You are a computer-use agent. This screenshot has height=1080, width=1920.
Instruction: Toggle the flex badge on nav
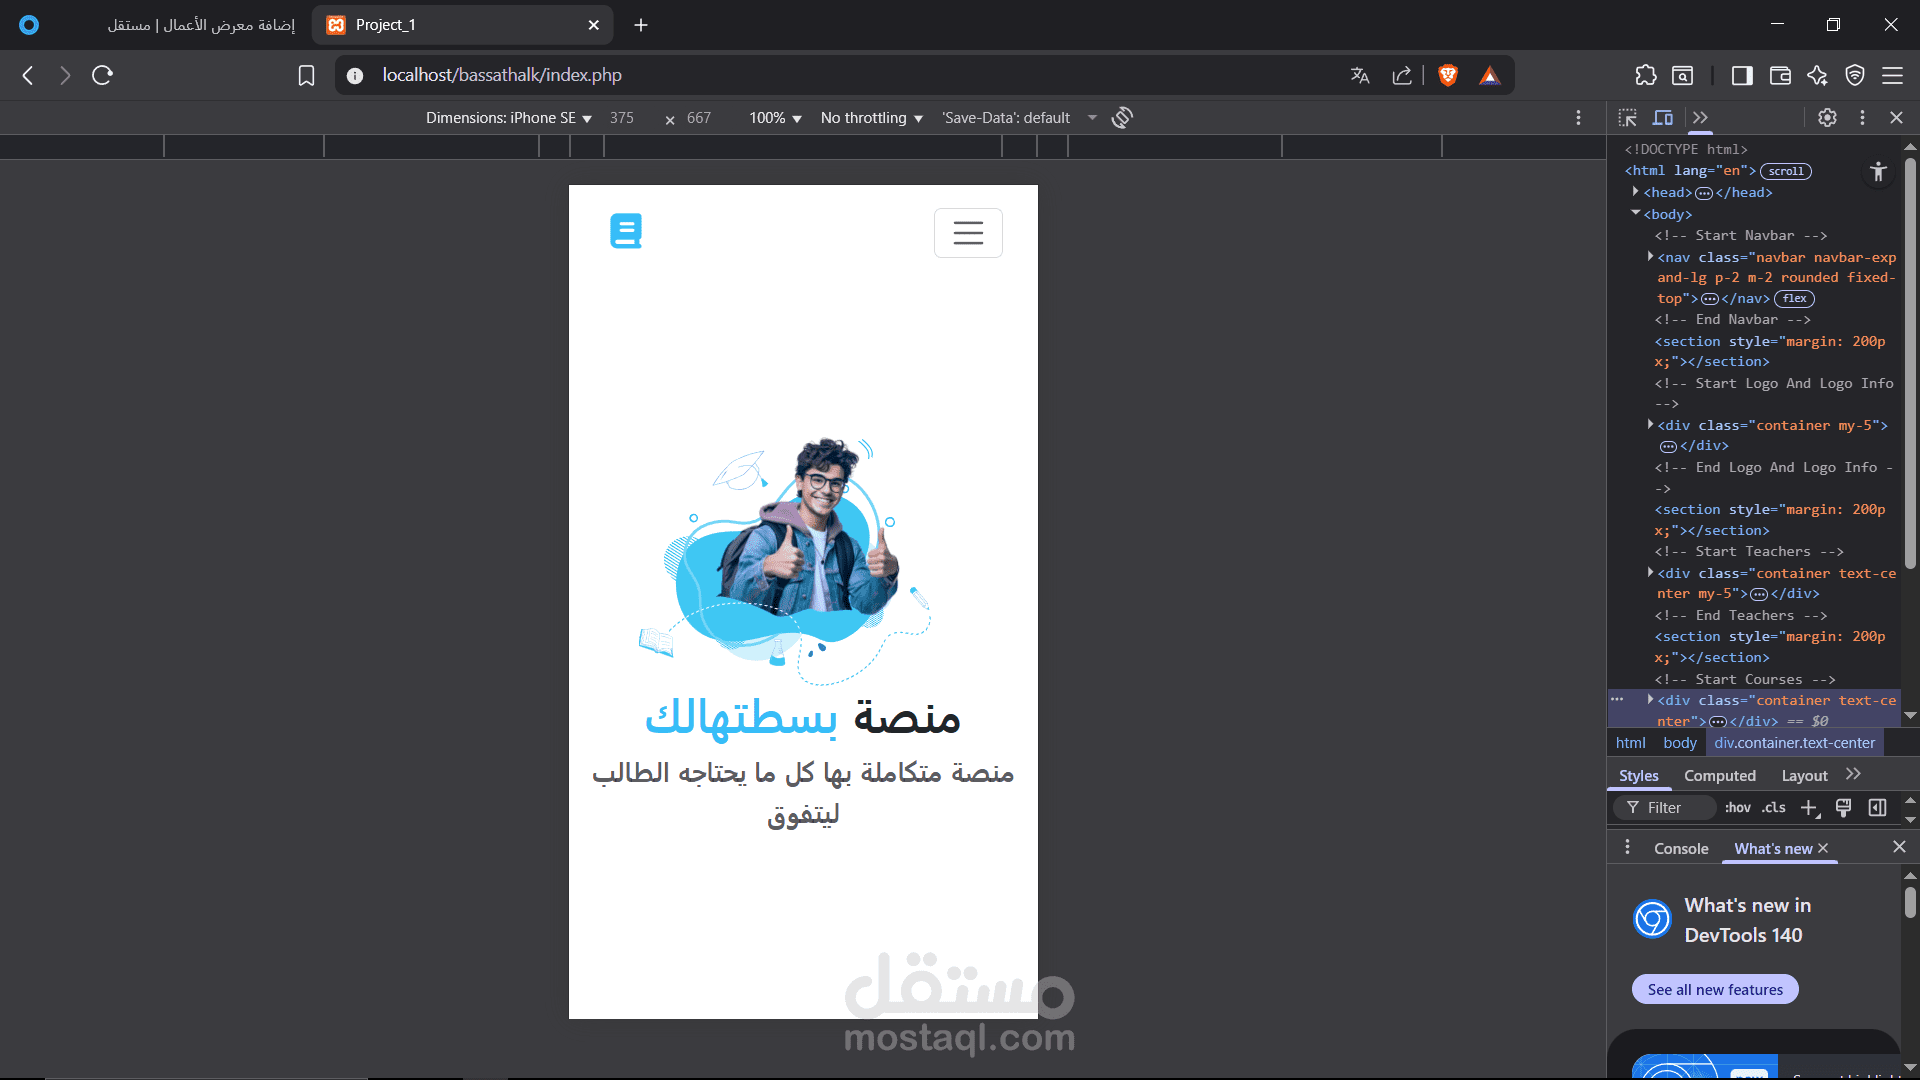point(1795,299)
